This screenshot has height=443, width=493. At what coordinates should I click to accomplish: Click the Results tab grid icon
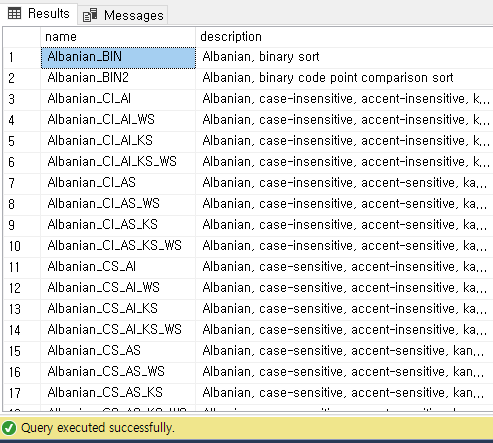[x=14, y=13]
